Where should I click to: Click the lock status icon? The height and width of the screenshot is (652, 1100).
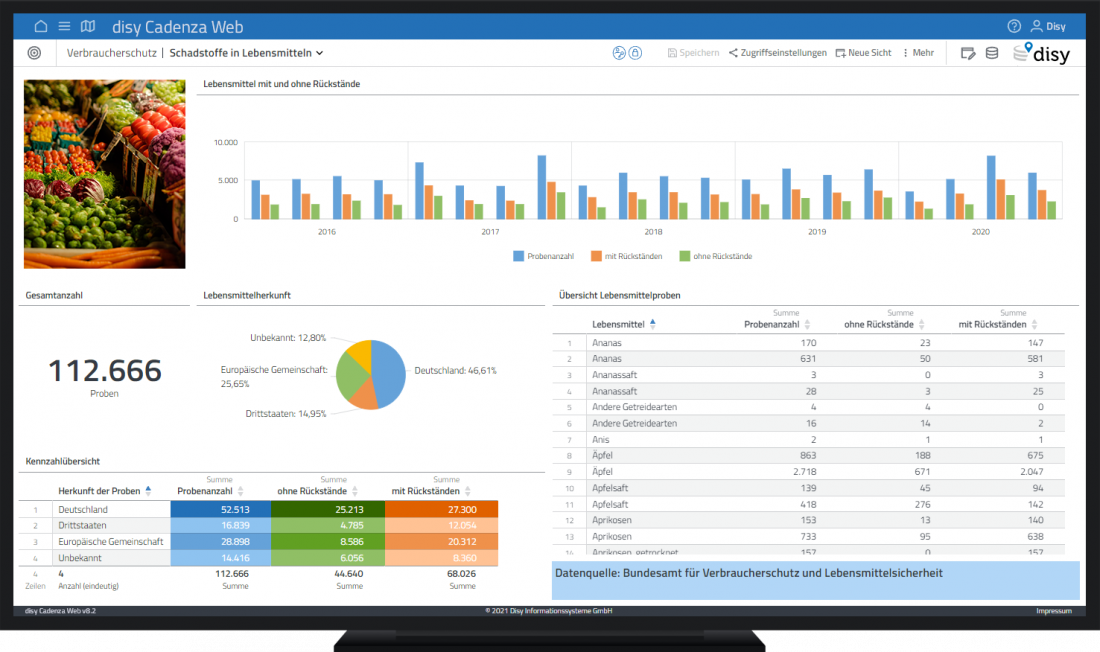pos(636,53)
